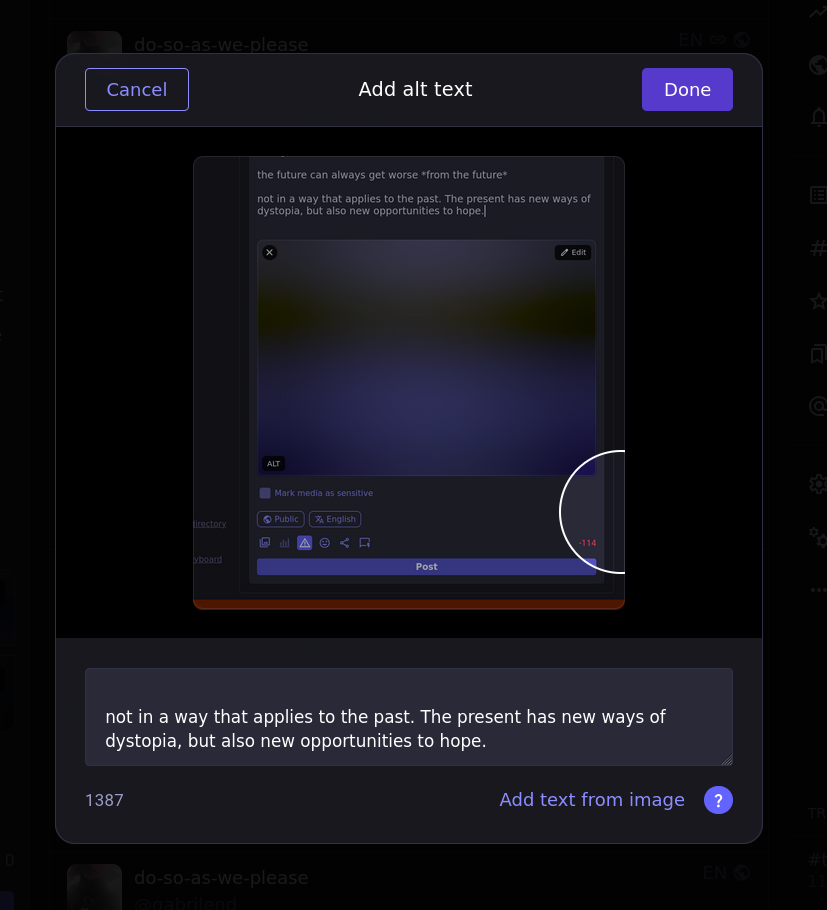This screenshot has height=910, width=827.
Task: Click the Post button in preview image
Action: (426, 567)
